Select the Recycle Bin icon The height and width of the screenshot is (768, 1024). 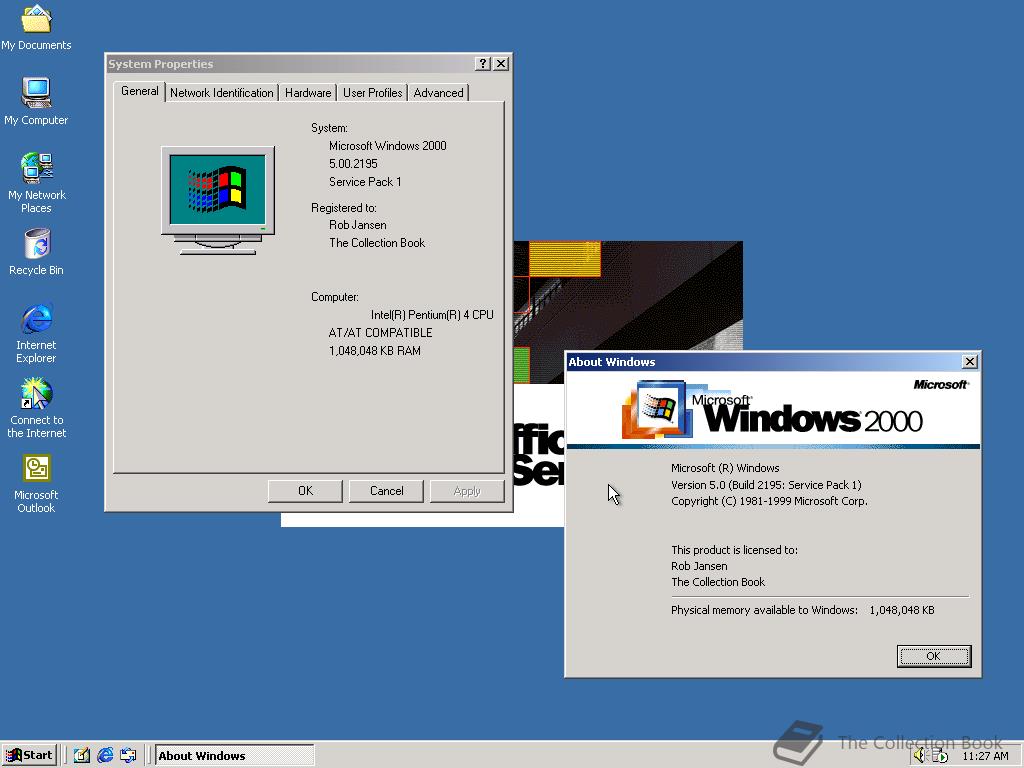click(36, 251)
